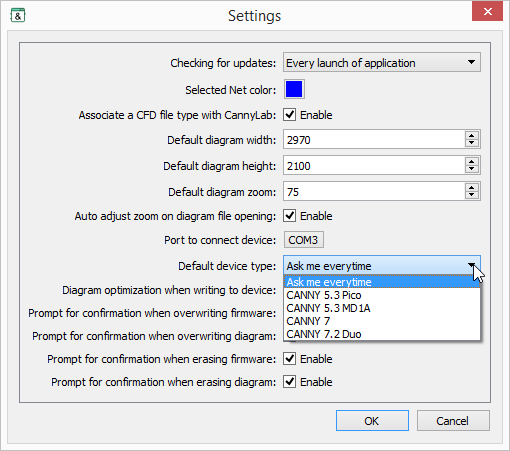The height and width of the screenshot is (451, 510).
Task: Increase Default diagram width with up arrow
Action: 471,135
